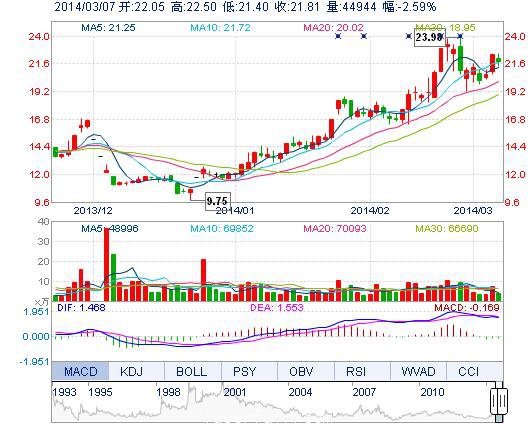Click the 1995 mark on the overview timeline
The width and height of the screenshot is (529, 427).
click(x=100, y=392)
